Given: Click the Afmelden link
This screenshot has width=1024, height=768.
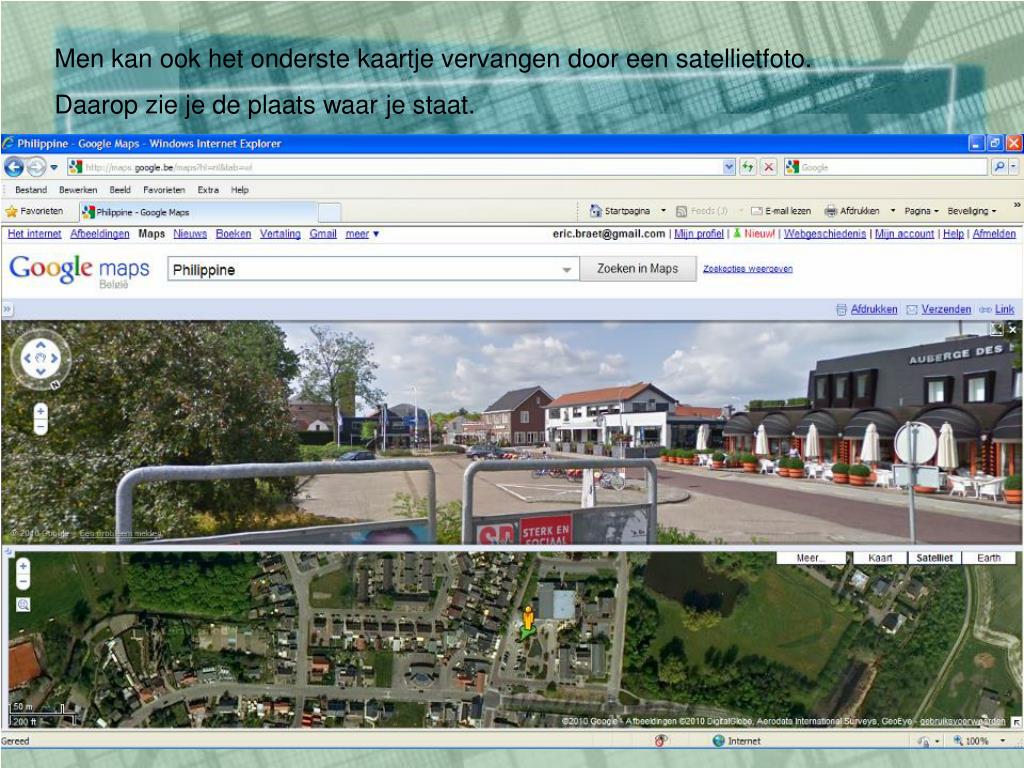Looking at the screenshot, I should [994, 234].
